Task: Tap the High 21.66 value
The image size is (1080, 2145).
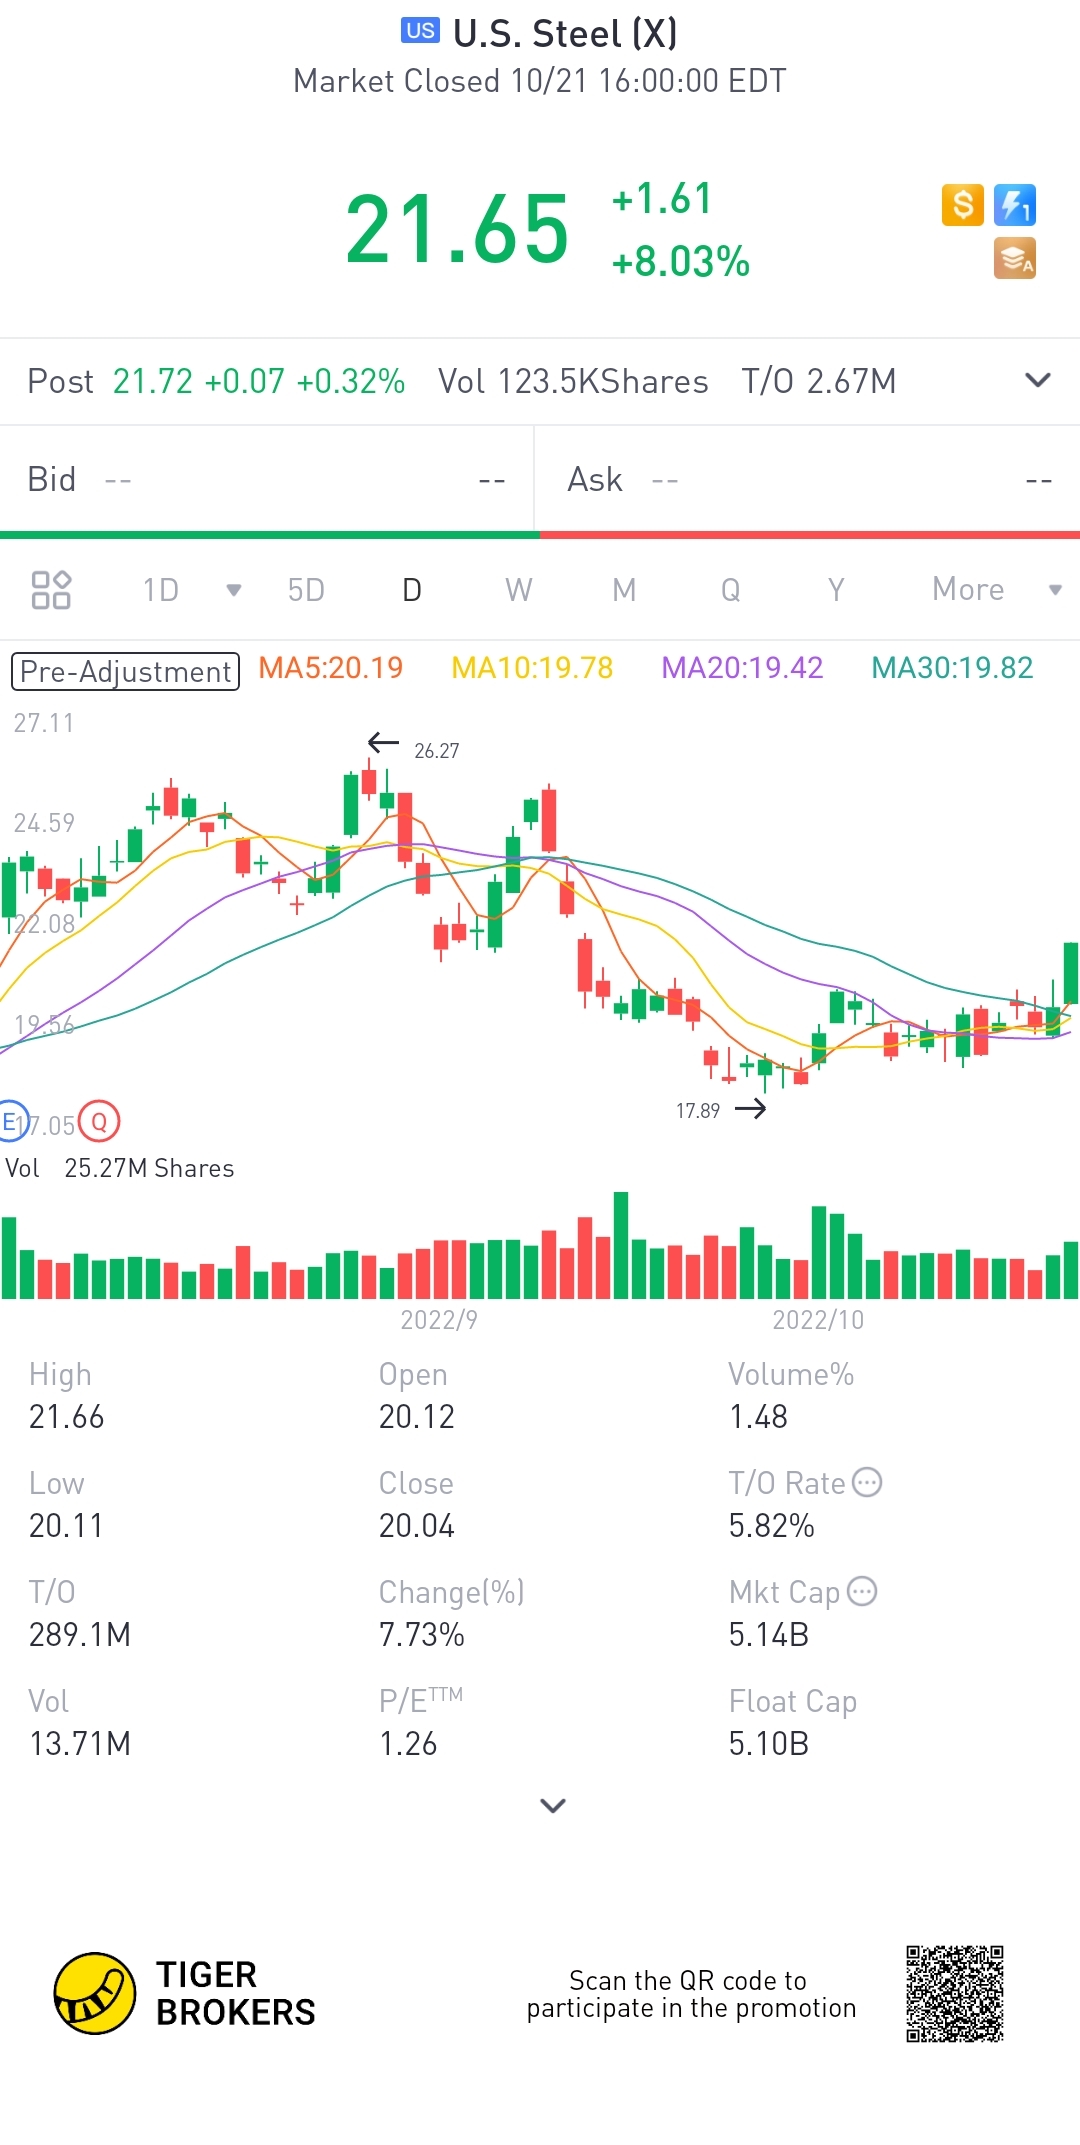Action: tap(66, 1417)
